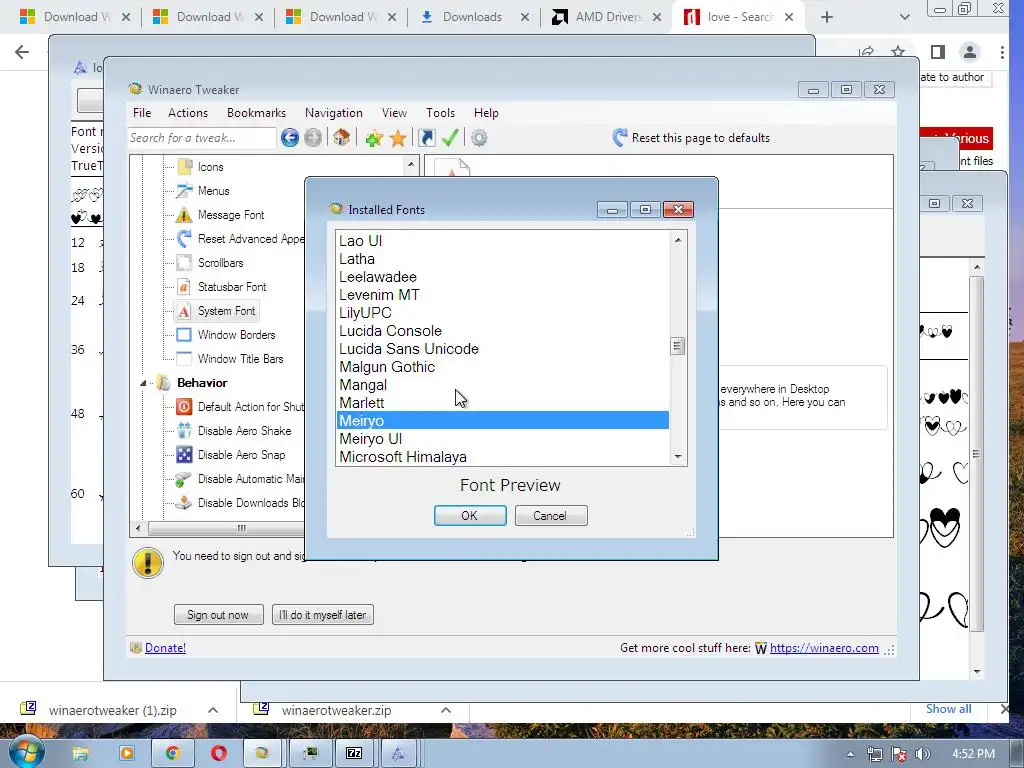Image resolution: width=1024 pixels, height=768 pixels.
Task: Click I'll do it myself later
Action: pos(323,615)
